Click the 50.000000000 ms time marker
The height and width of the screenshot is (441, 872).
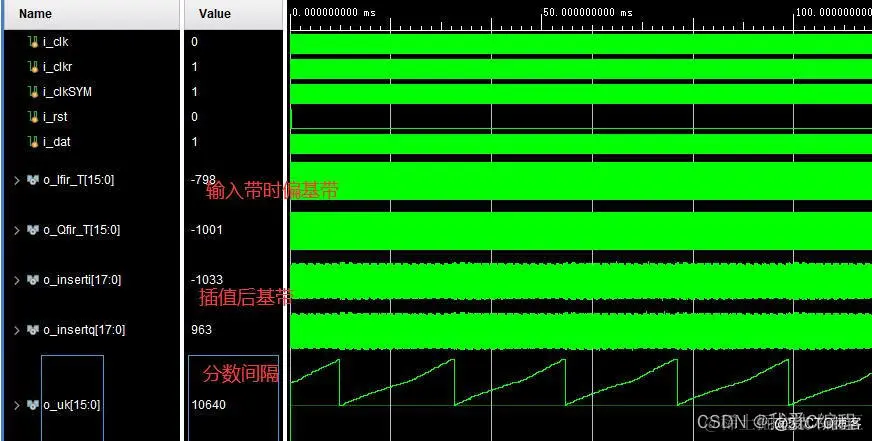[x=587, y=13]
